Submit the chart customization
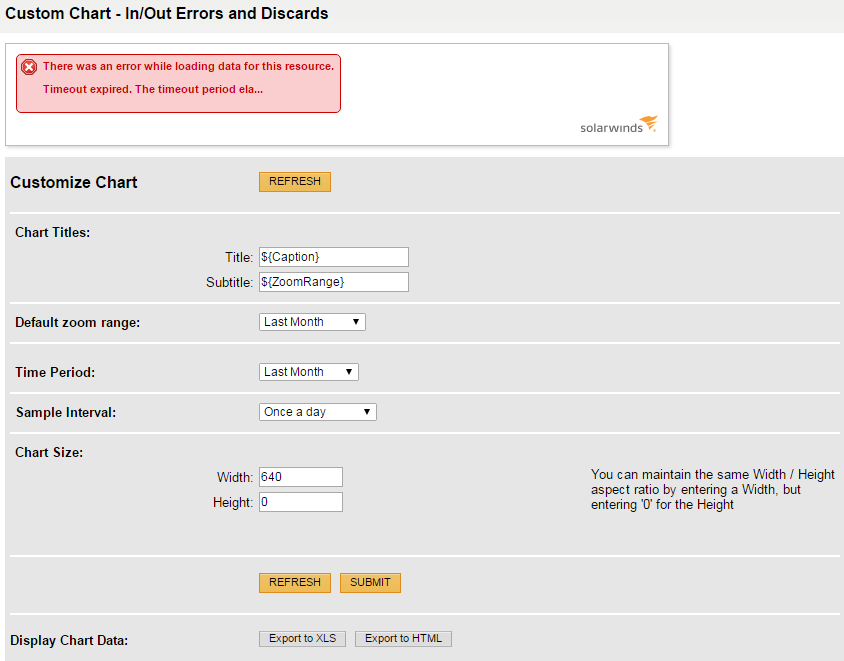844x661 pixels. pyautogui.click(x=370, y=583)
